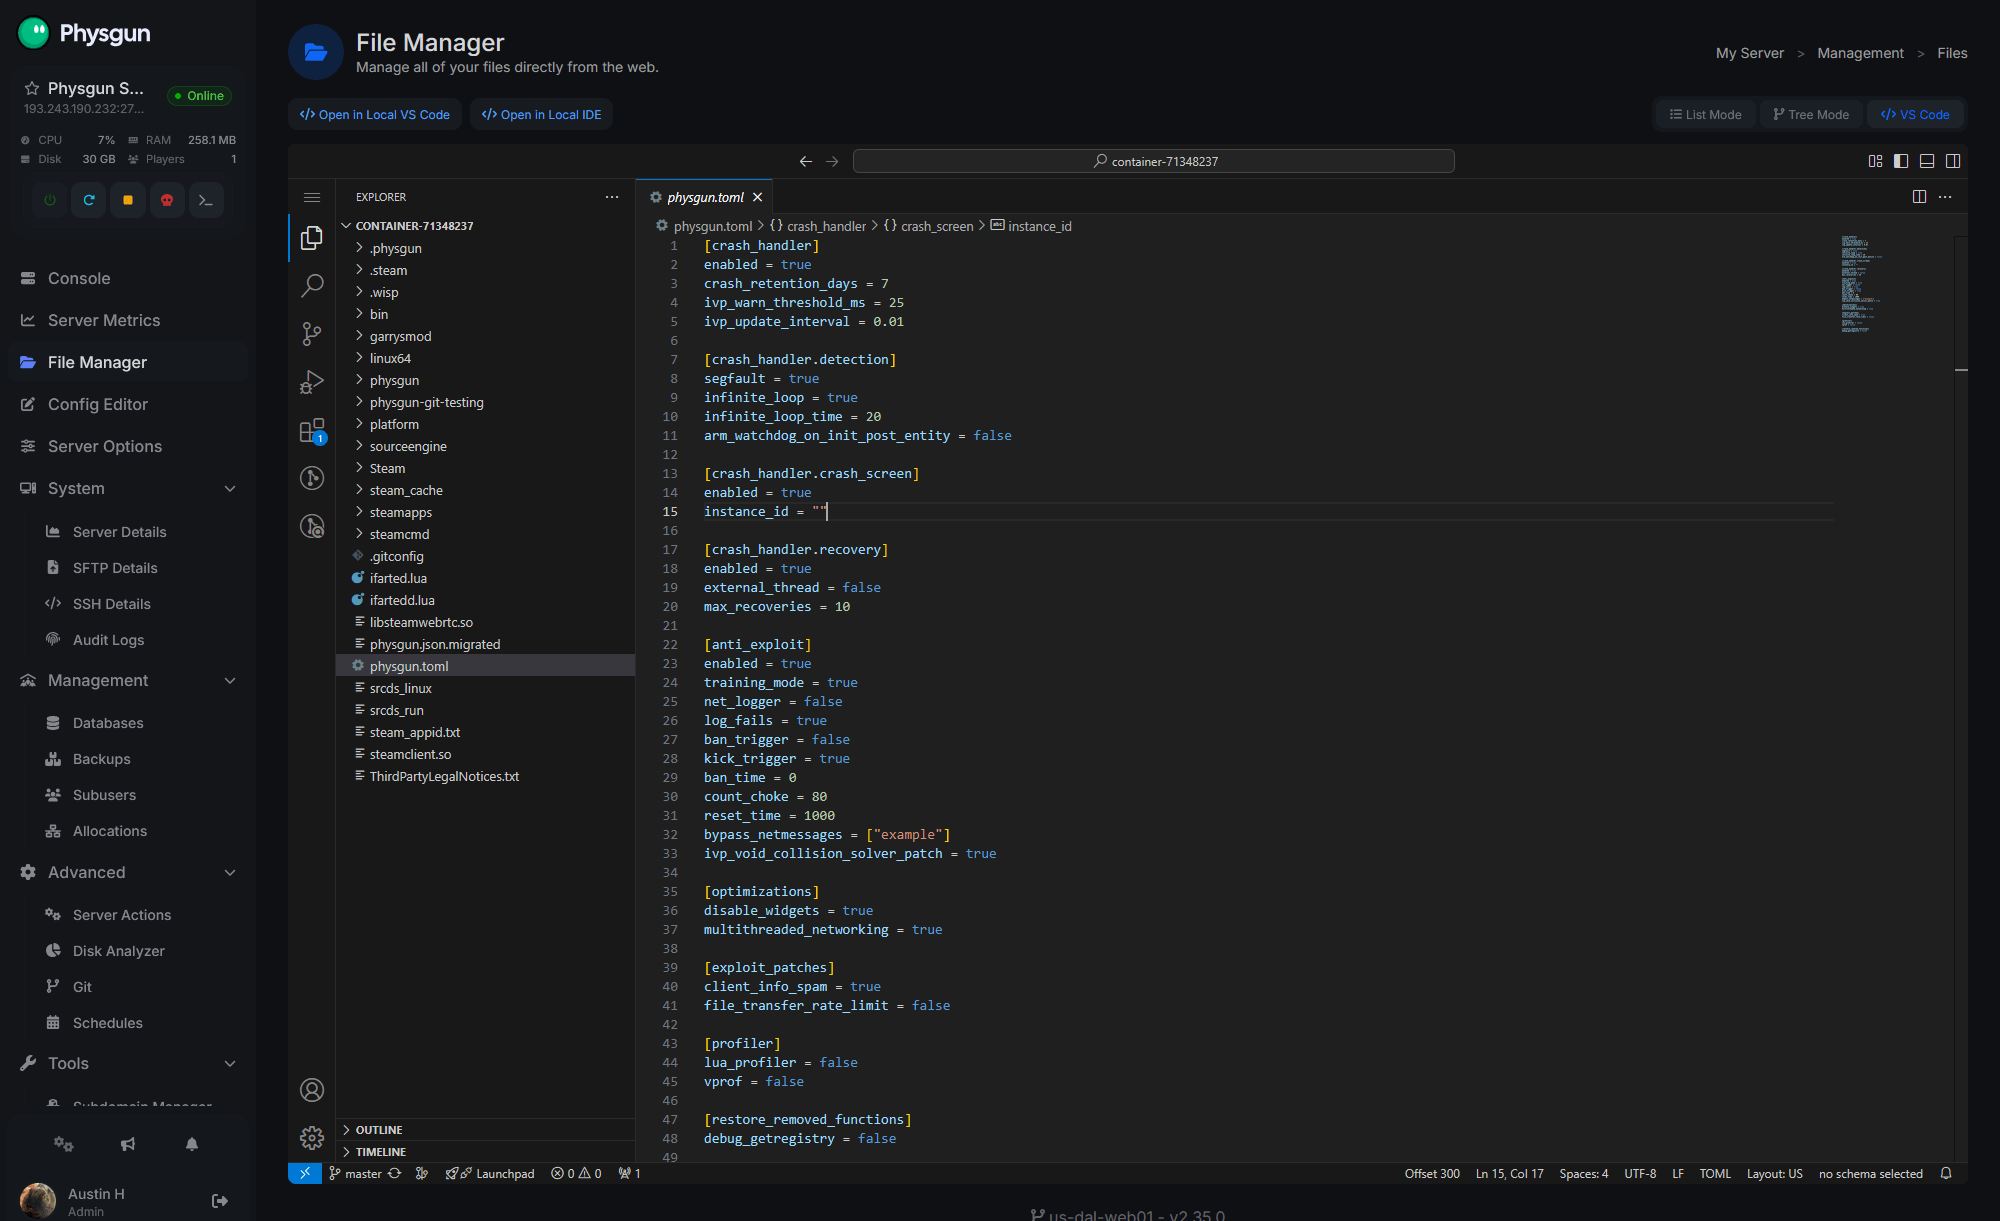This screenshot has width=2000, height=1221.
Task: Click the server restart icon
Action: tap(89, 200)
